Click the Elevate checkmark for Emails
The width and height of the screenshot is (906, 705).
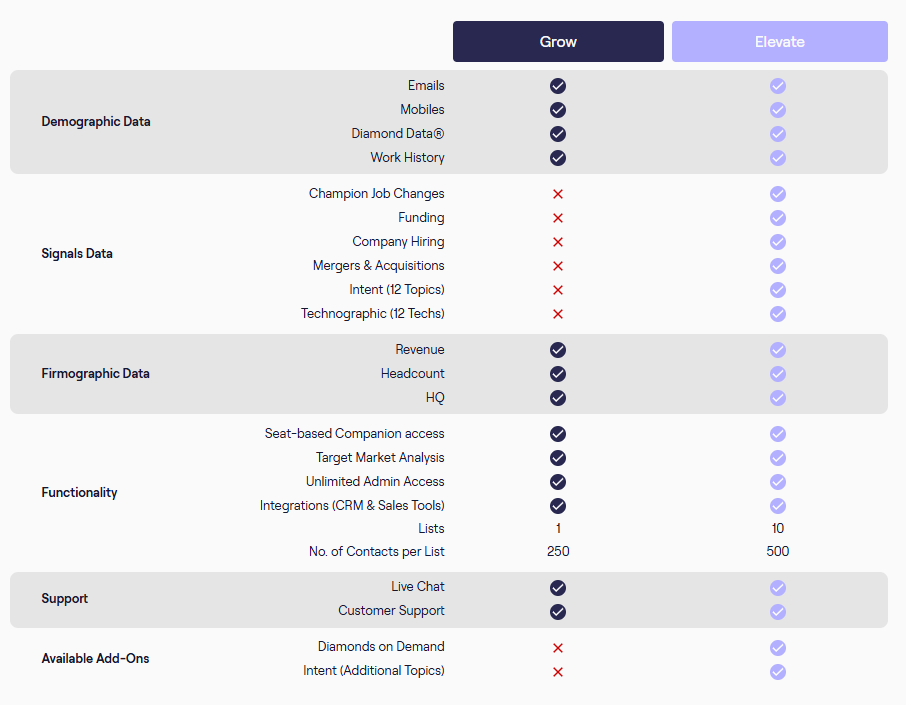tap(778, 86)
